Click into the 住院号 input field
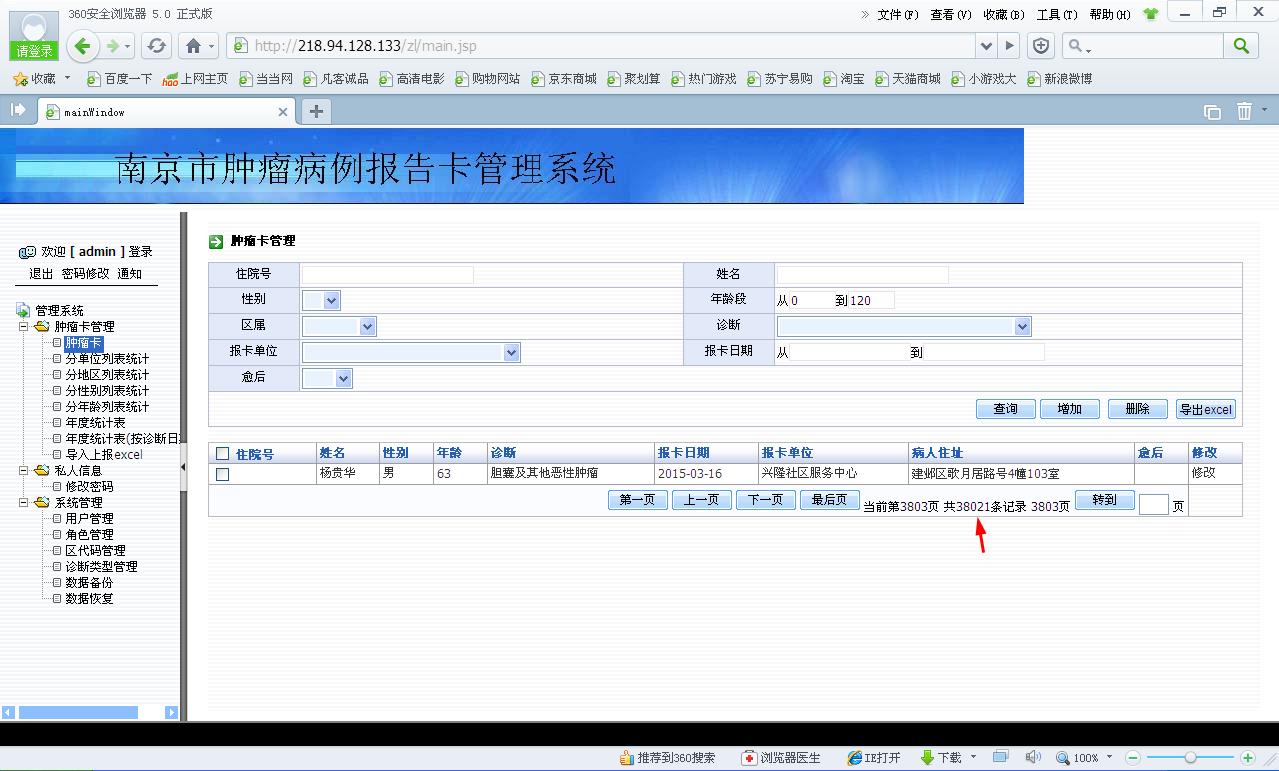This screenshot has height=771, width=1279. [x=388, y=274]
